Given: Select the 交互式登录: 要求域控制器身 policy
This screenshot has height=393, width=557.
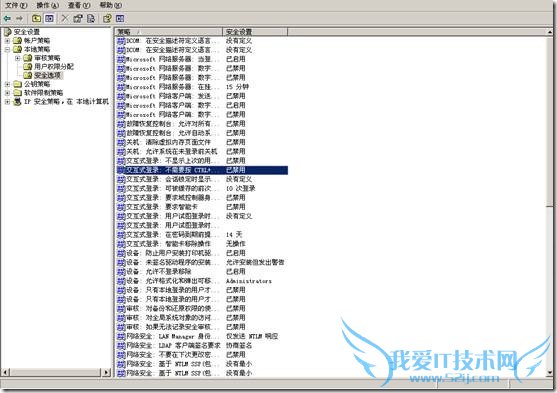Looking at the screenshot, I should click(169, 198).
